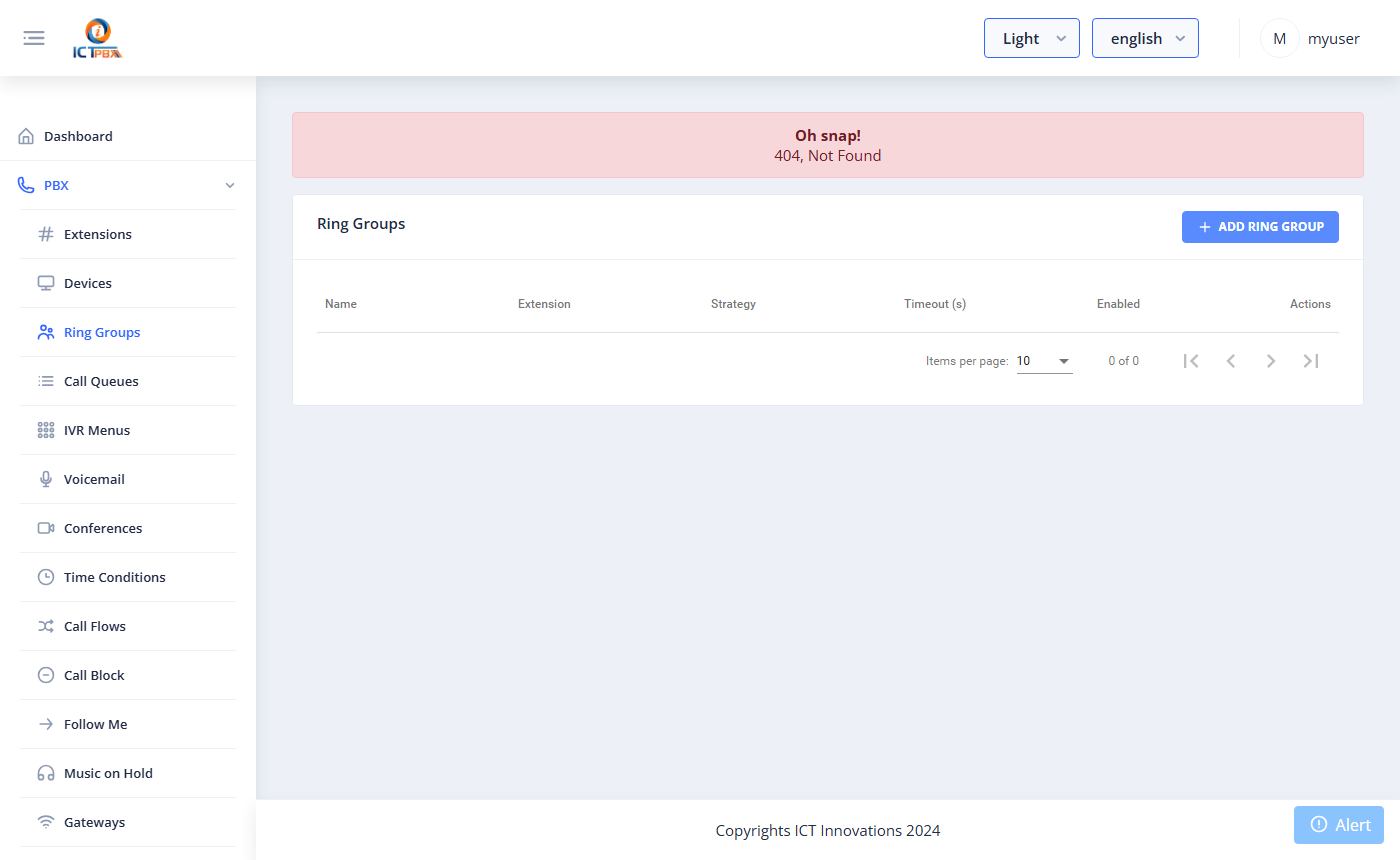Click the ICT PBX logo
The height and width of the screenshot is (860, 1400).
coord(97,39)
